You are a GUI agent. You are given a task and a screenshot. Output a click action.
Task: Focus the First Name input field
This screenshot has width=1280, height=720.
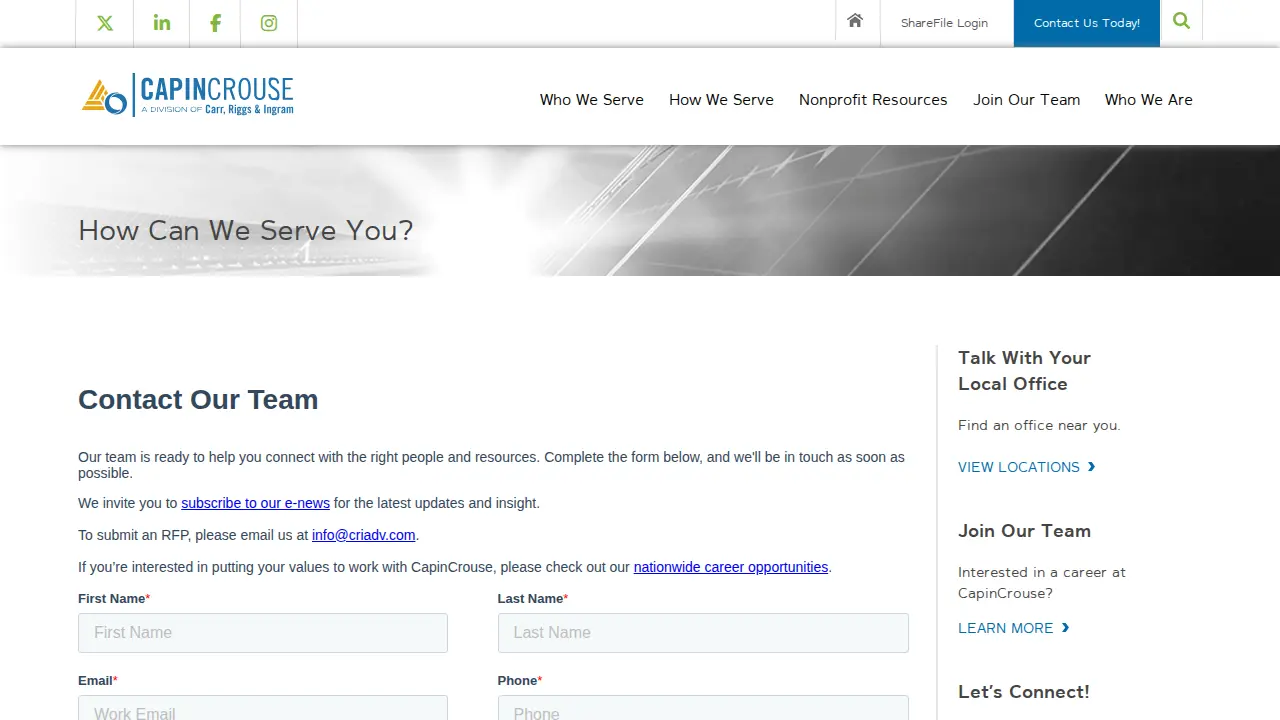point(263,633)
